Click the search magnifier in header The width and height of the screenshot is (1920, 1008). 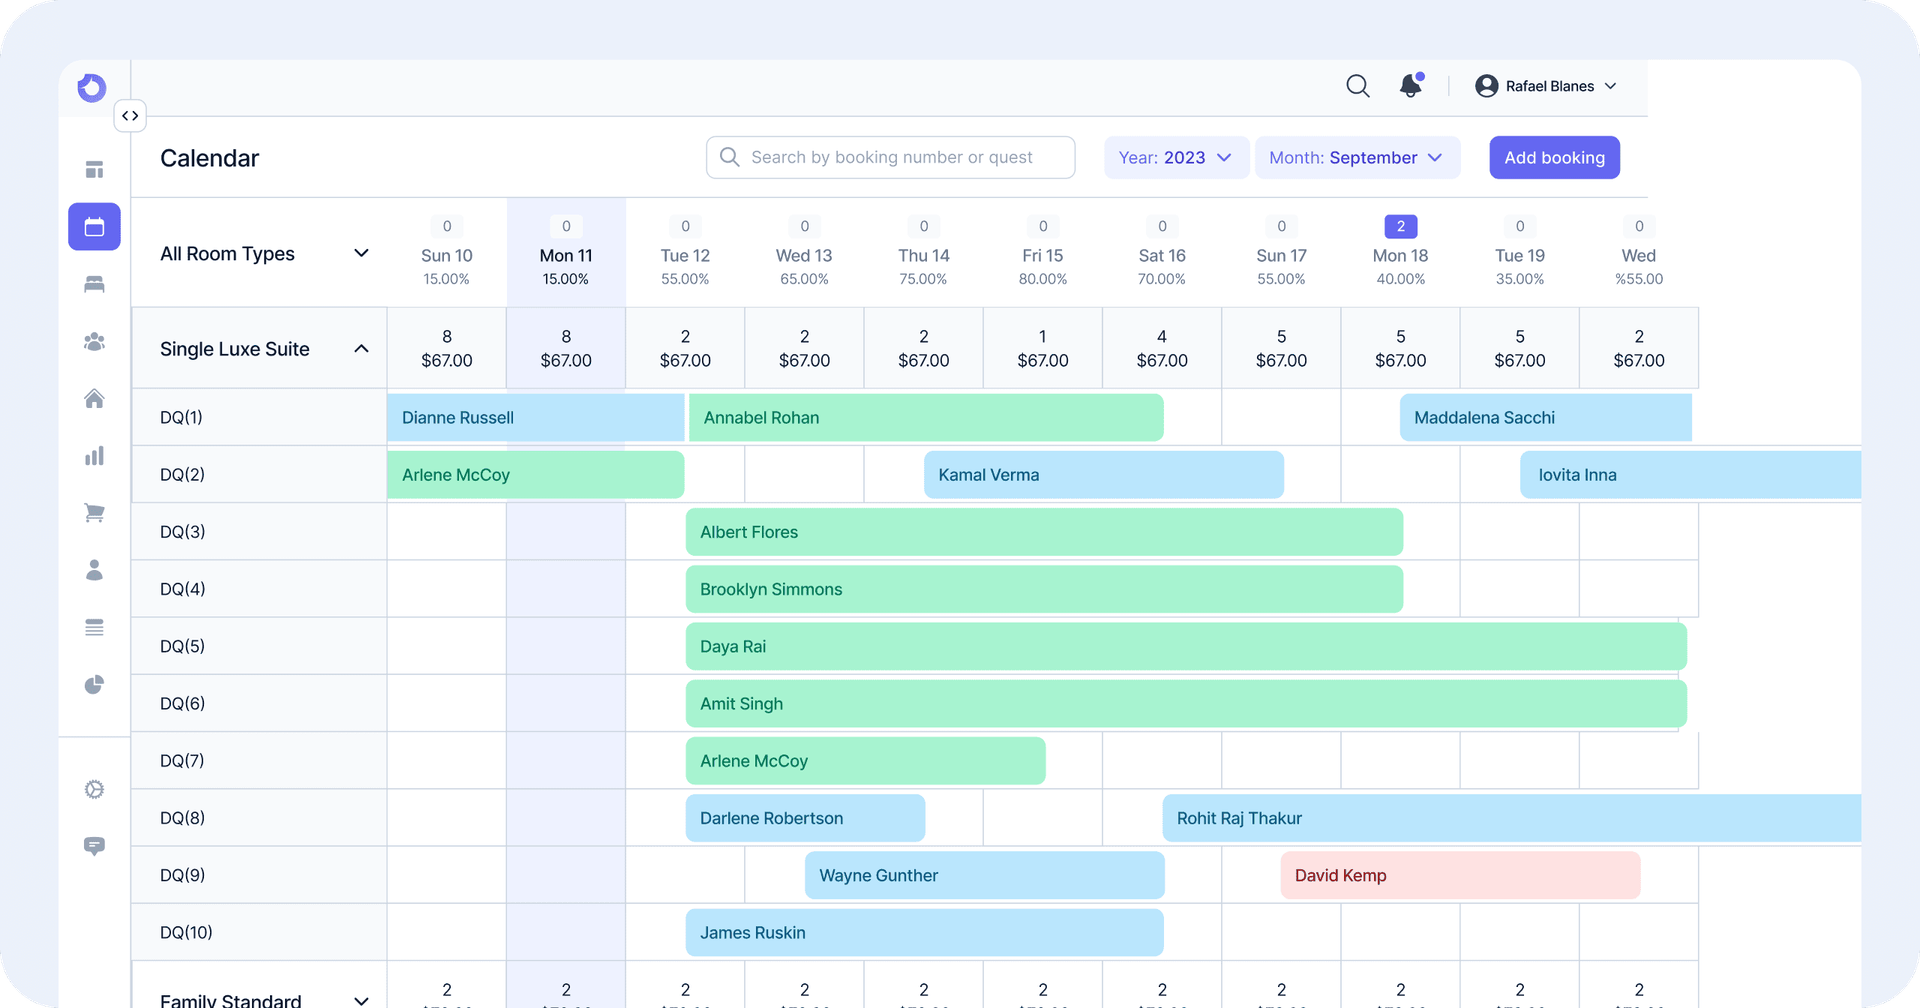(1357, 86)
